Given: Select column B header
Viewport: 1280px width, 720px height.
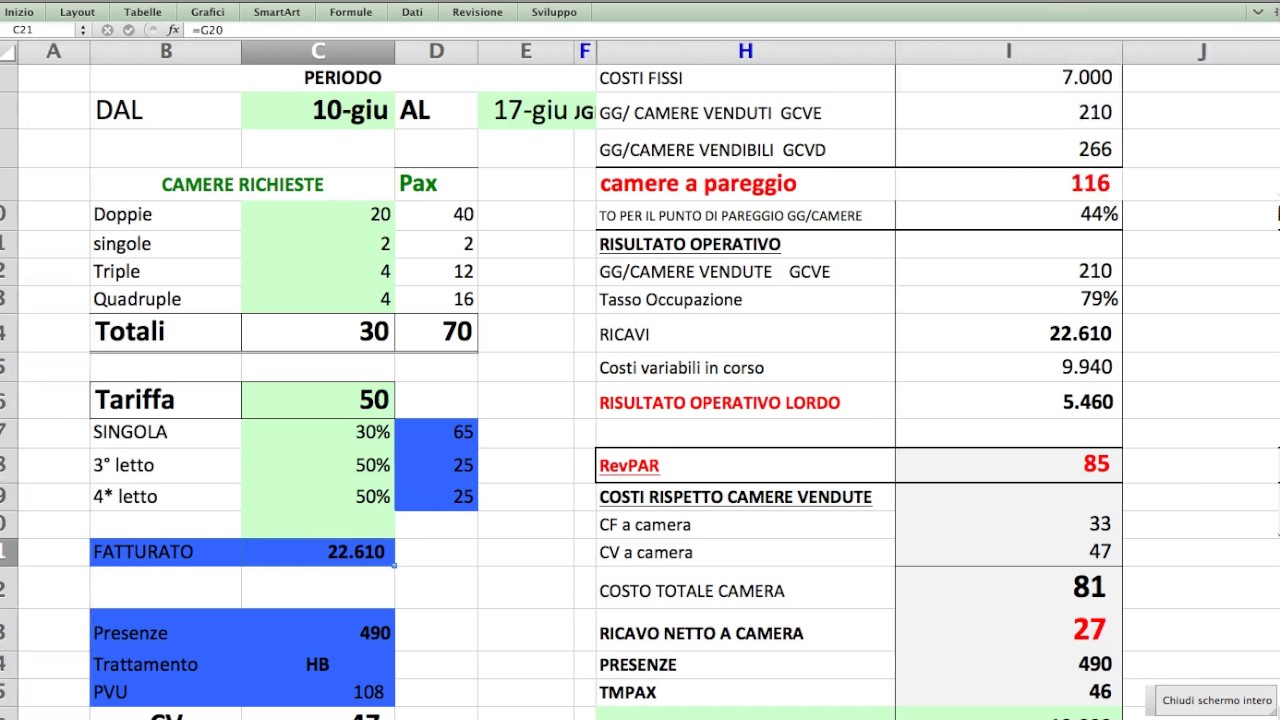Looking at the screenshot, I should coord(166,51).
